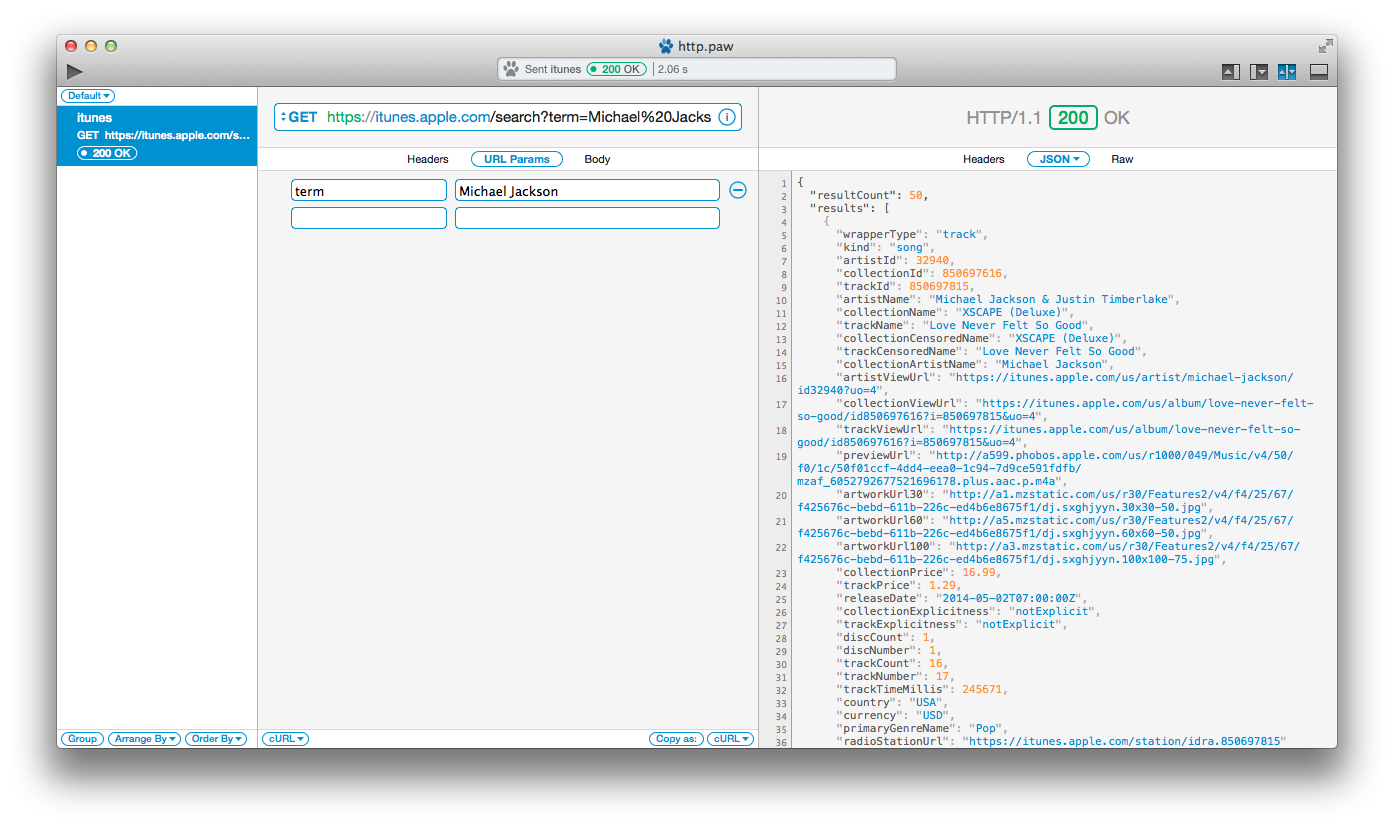Open the cURL dropdown beside Copy as
The height and width of the screenshot is (827, 1394).
[731, 739]
